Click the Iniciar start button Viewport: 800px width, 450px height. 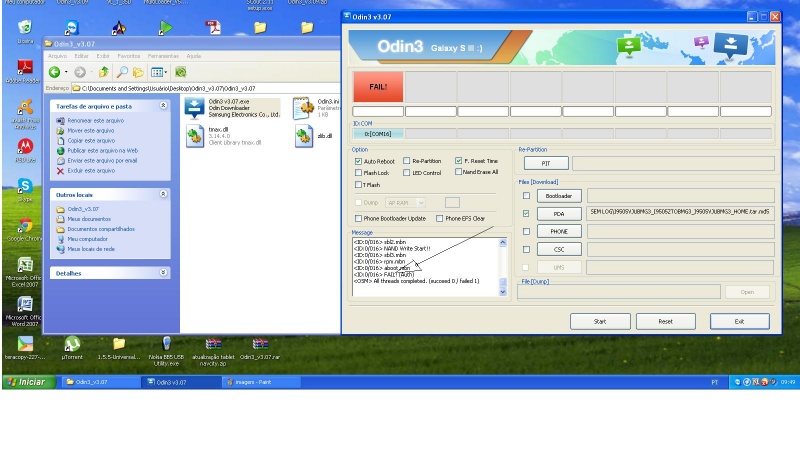(x=28, y=382)
